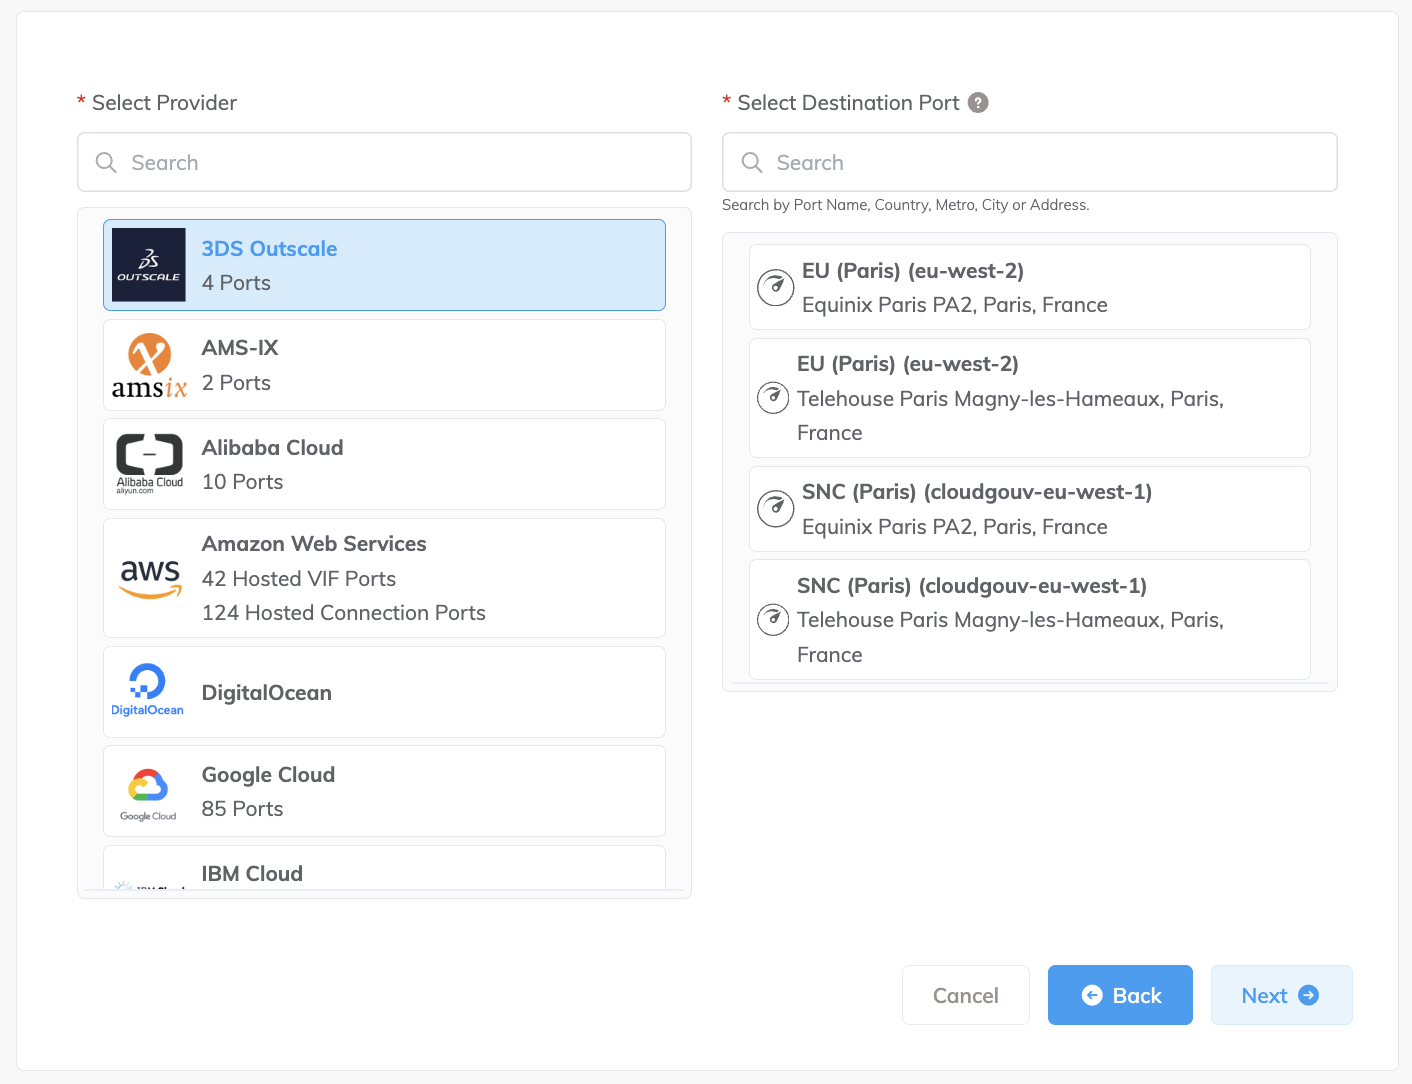The width and height of the screenshot is (1412, 1084).
Task: Proceed with the Next button
Action: pyautogui.click(x=1280, y=995)
